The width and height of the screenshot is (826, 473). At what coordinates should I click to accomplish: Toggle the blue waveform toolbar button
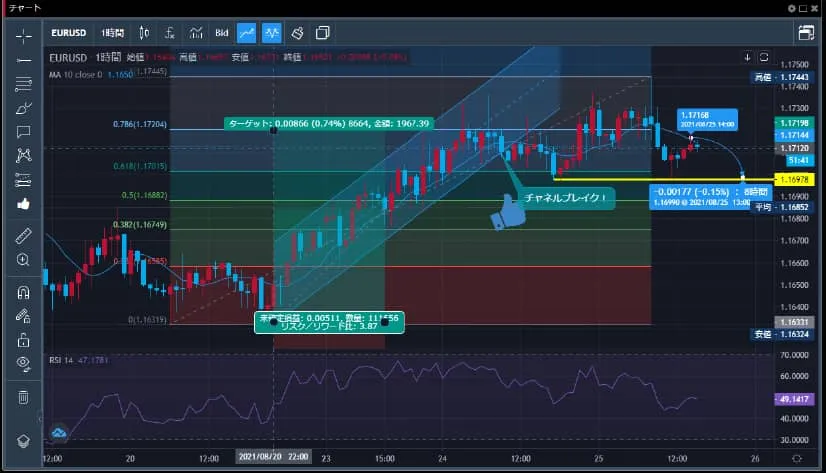[272, 33]
